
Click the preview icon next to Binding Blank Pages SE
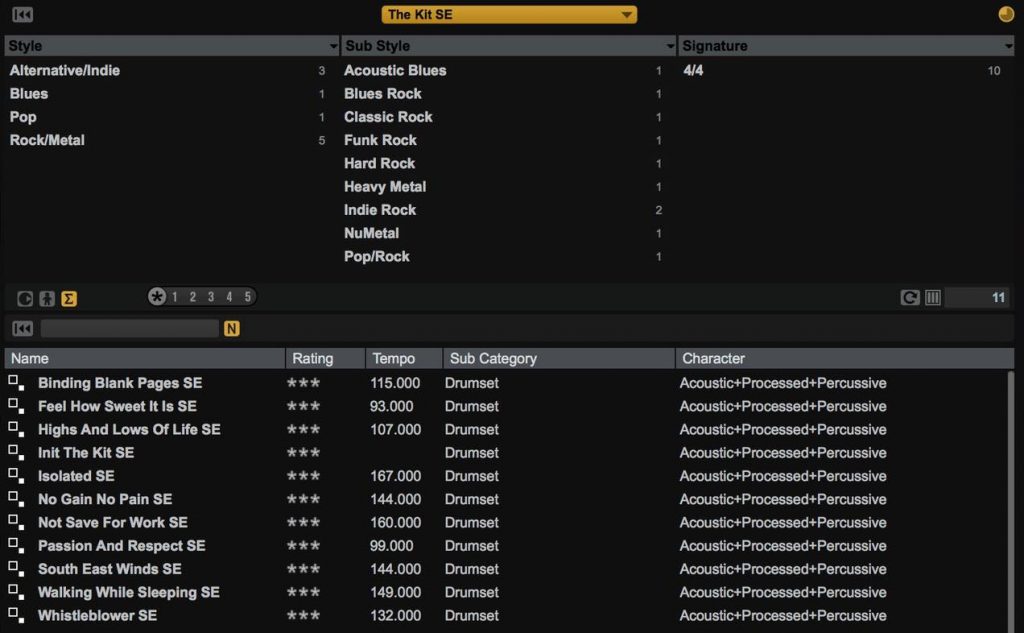point(14,383)
